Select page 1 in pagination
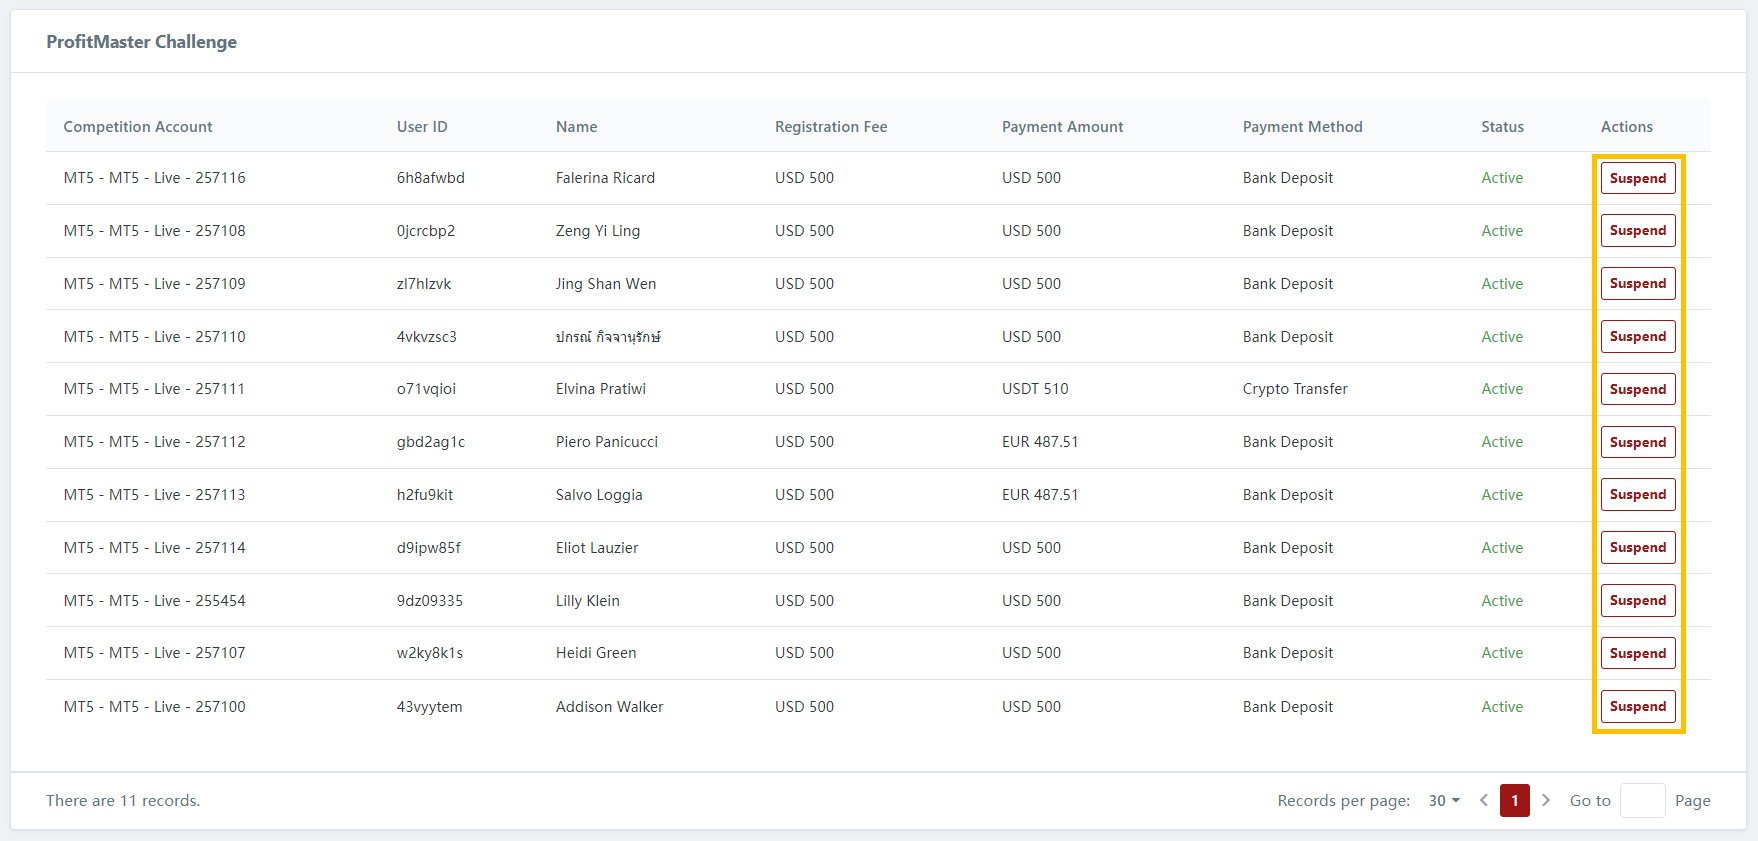The height and width of the screenshot is (841, 1758). (x=1514, y=801)
